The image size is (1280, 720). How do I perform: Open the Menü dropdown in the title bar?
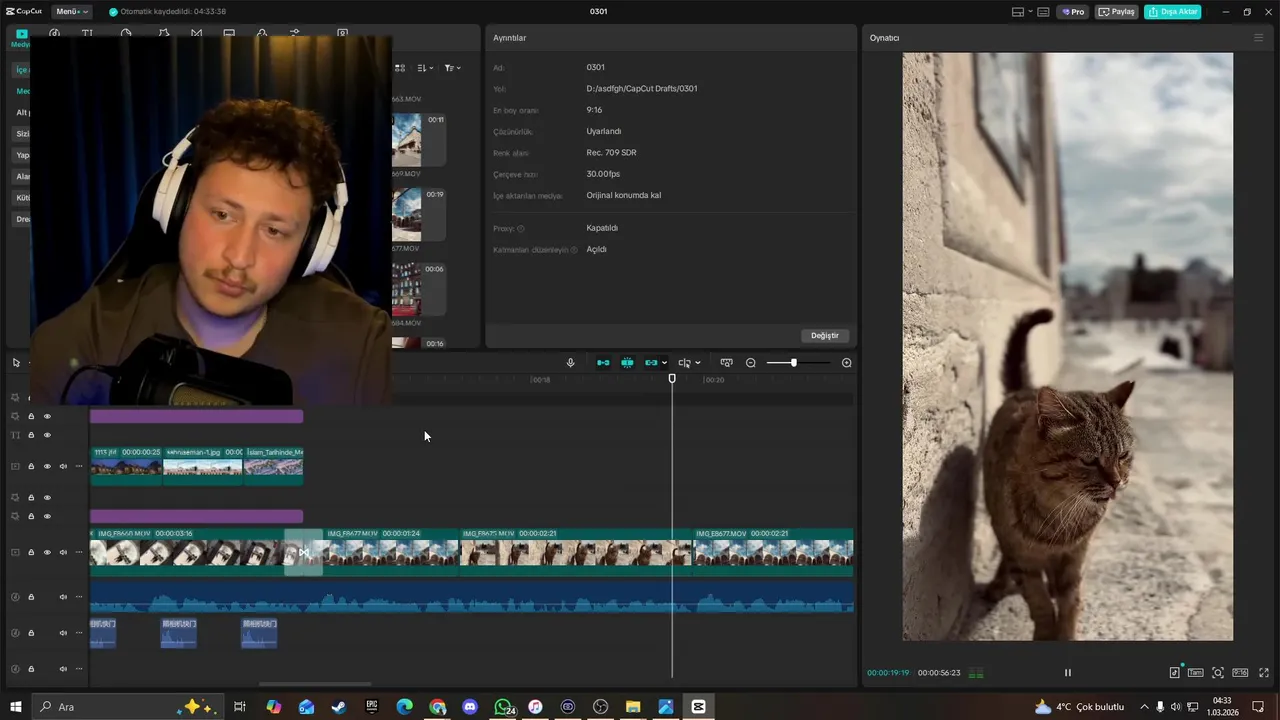coord(72,12)
